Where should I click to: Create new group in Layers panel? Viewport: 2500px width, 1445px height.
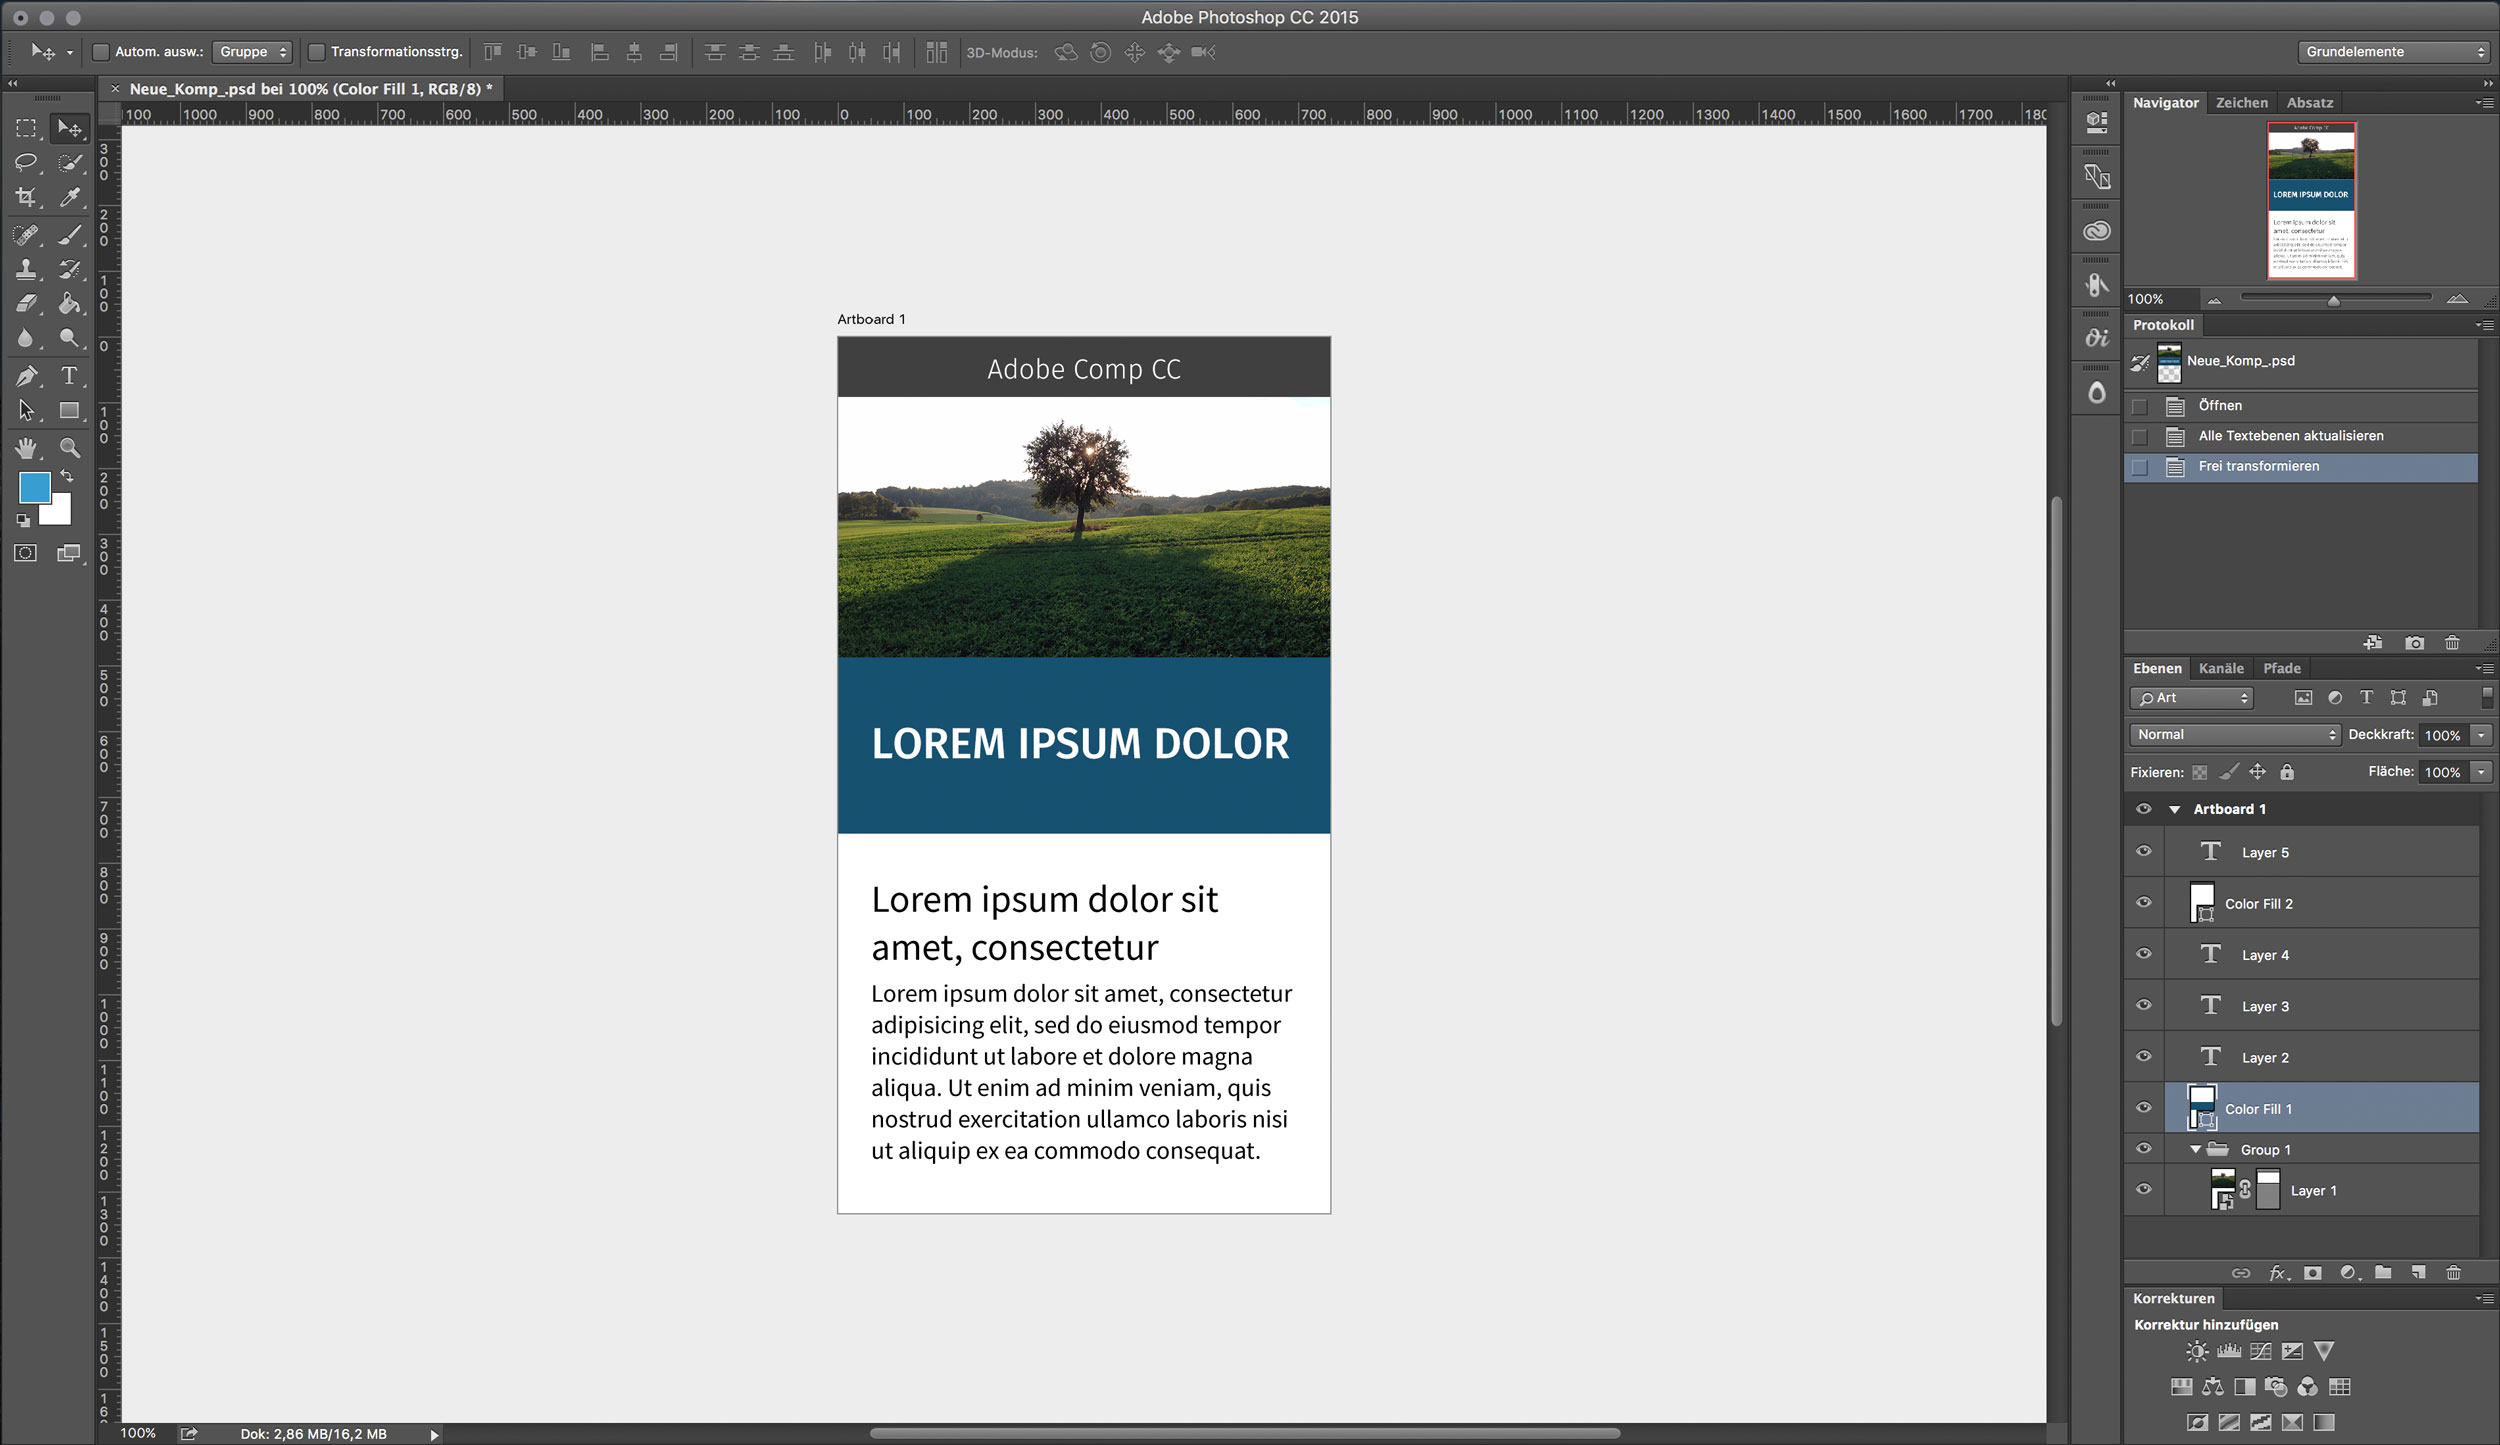2383,1273
